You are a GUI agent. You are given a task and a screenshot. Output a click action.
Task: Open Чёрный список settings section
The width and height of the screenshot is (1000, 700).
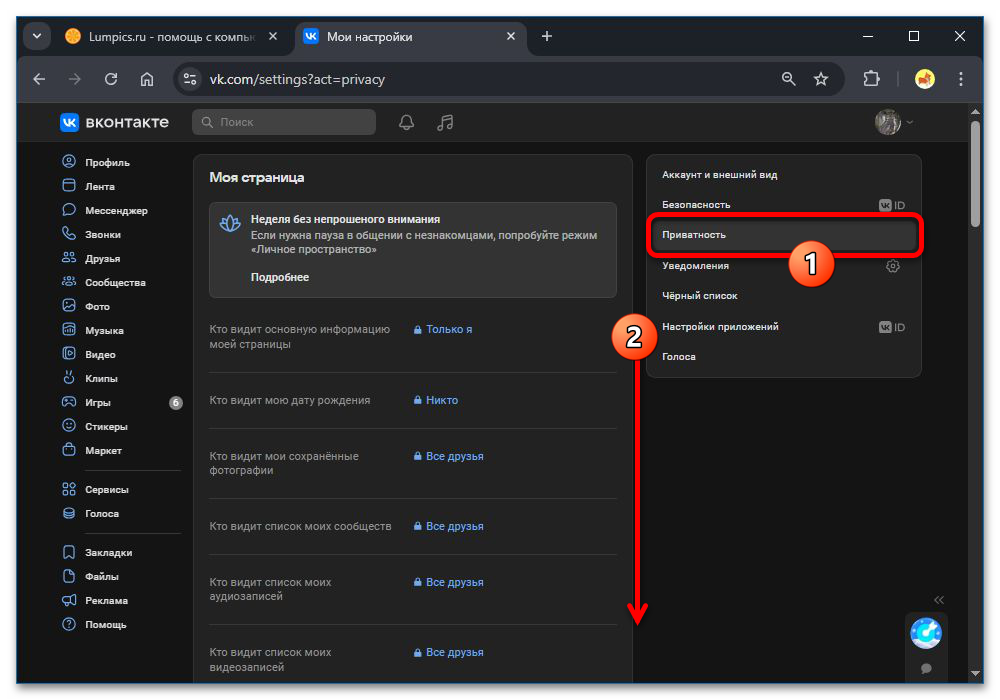pyautogui.click(x=700, y=296)
